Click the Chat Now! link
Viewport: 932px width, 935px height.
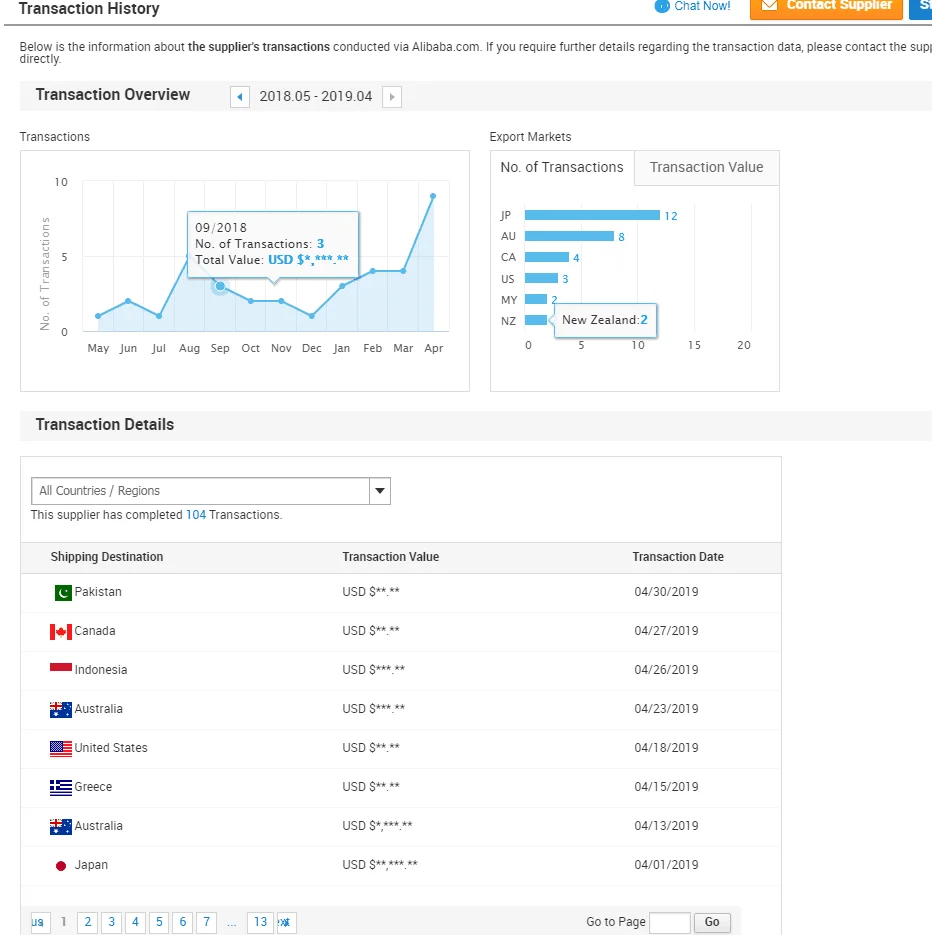coord(702,6)
